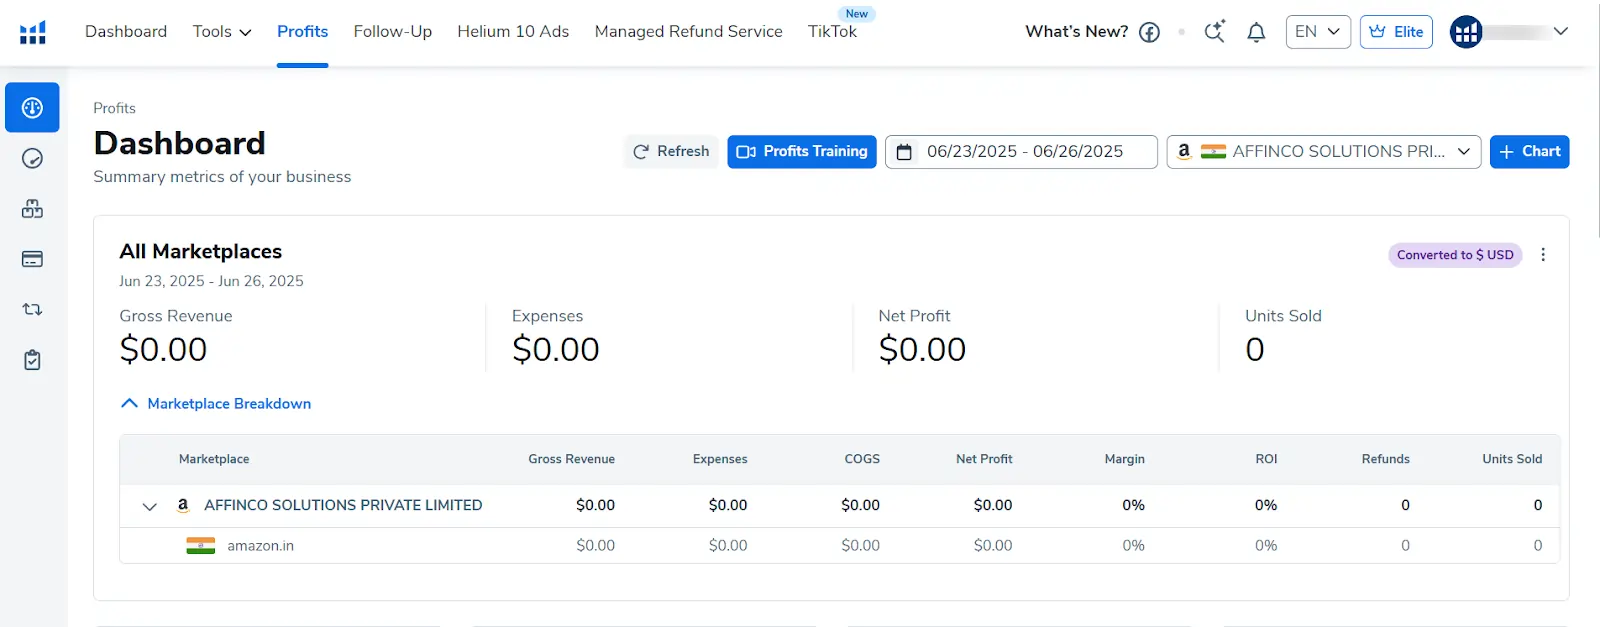Click the Facebook icon beside What's New
1600x627 pixels.
(x=1150, y=32)
